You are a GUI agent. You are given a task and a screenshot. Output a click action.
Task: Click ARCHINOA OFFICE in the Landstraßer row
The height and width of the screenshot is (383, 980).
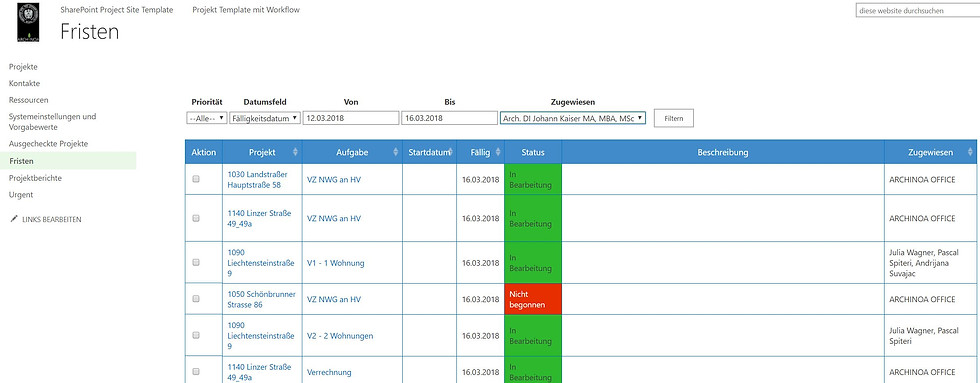[x=922, y=180]
